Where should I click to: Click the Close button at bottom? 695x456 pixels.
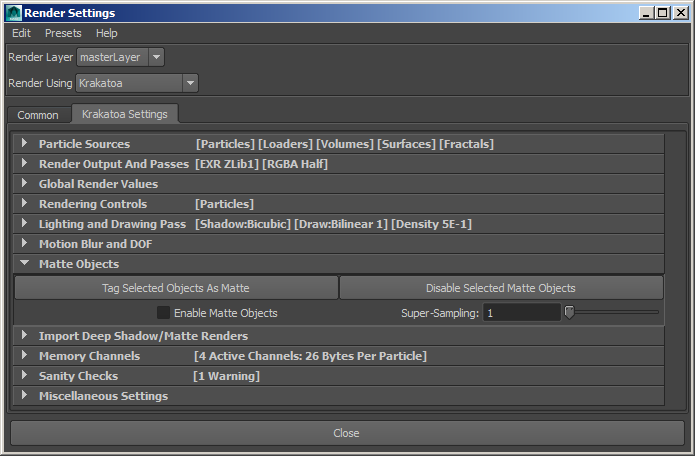[348, 433]
